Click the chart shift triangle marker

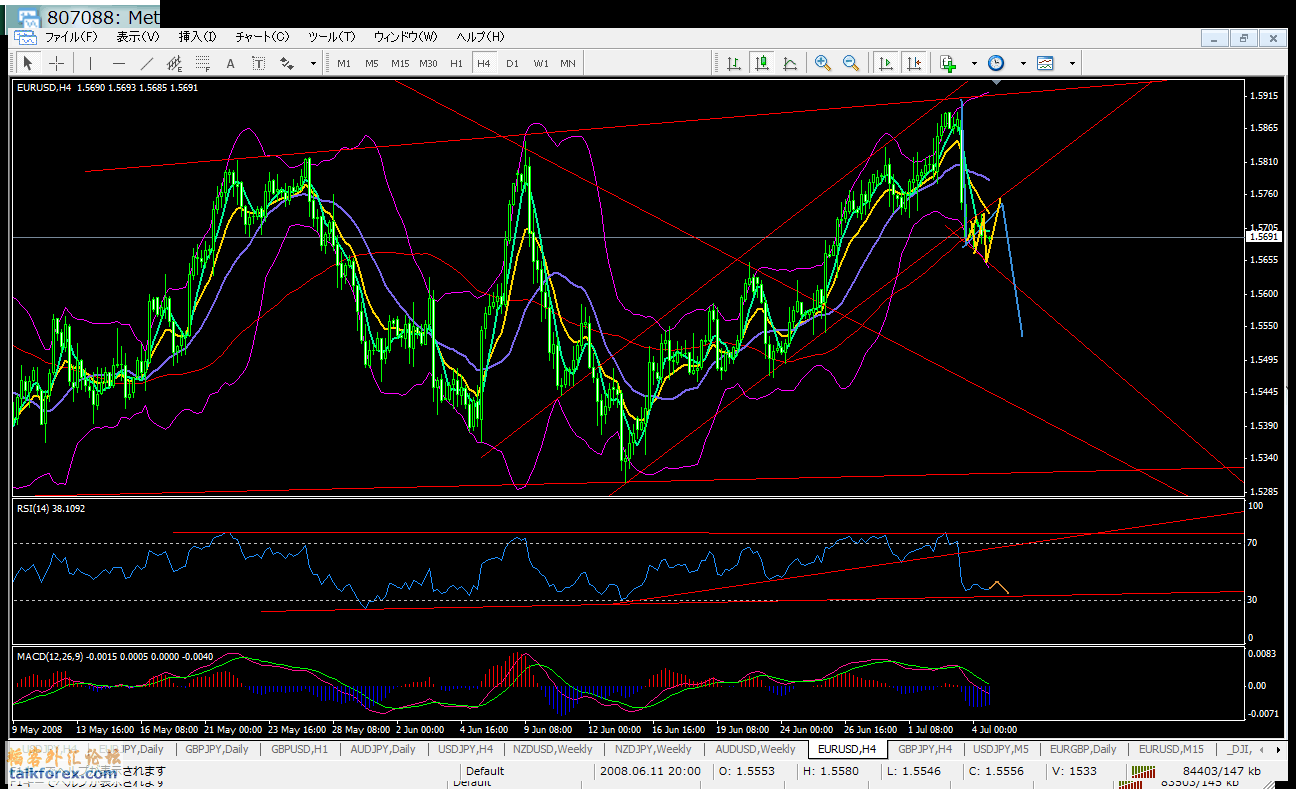995,84
